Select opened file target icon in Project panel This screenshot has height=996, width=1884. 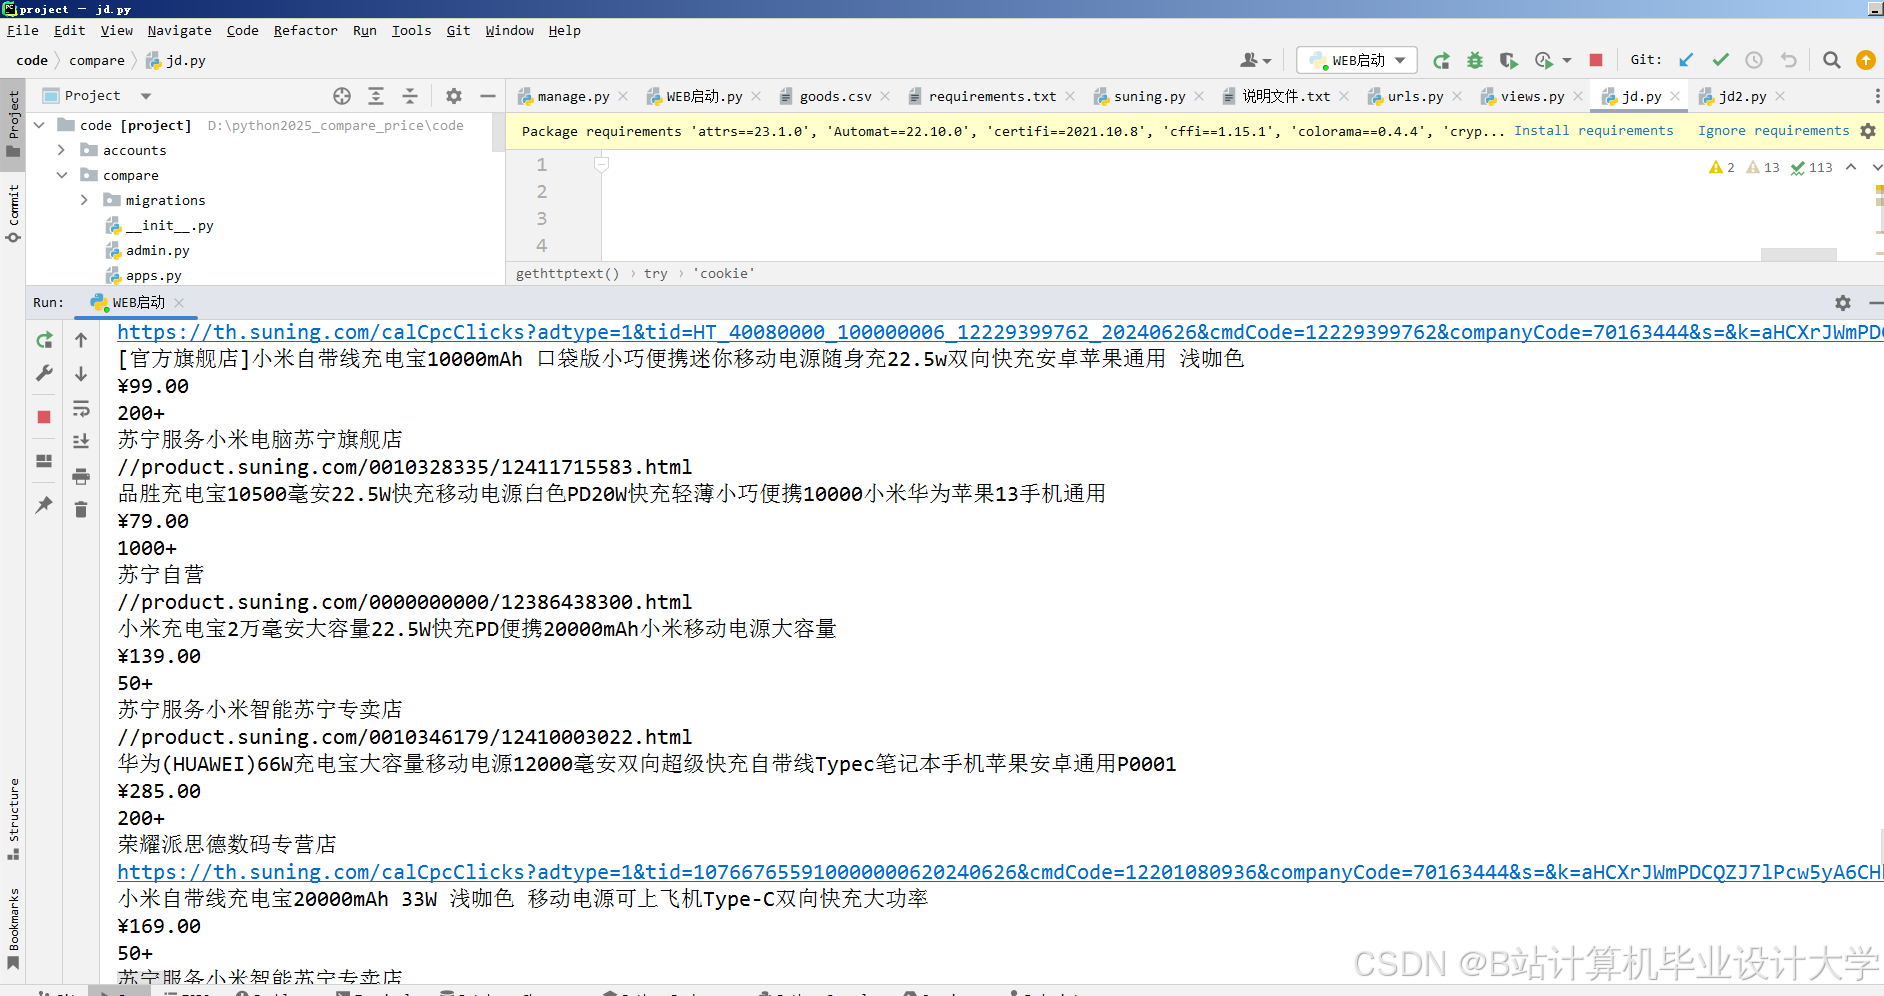342,96
